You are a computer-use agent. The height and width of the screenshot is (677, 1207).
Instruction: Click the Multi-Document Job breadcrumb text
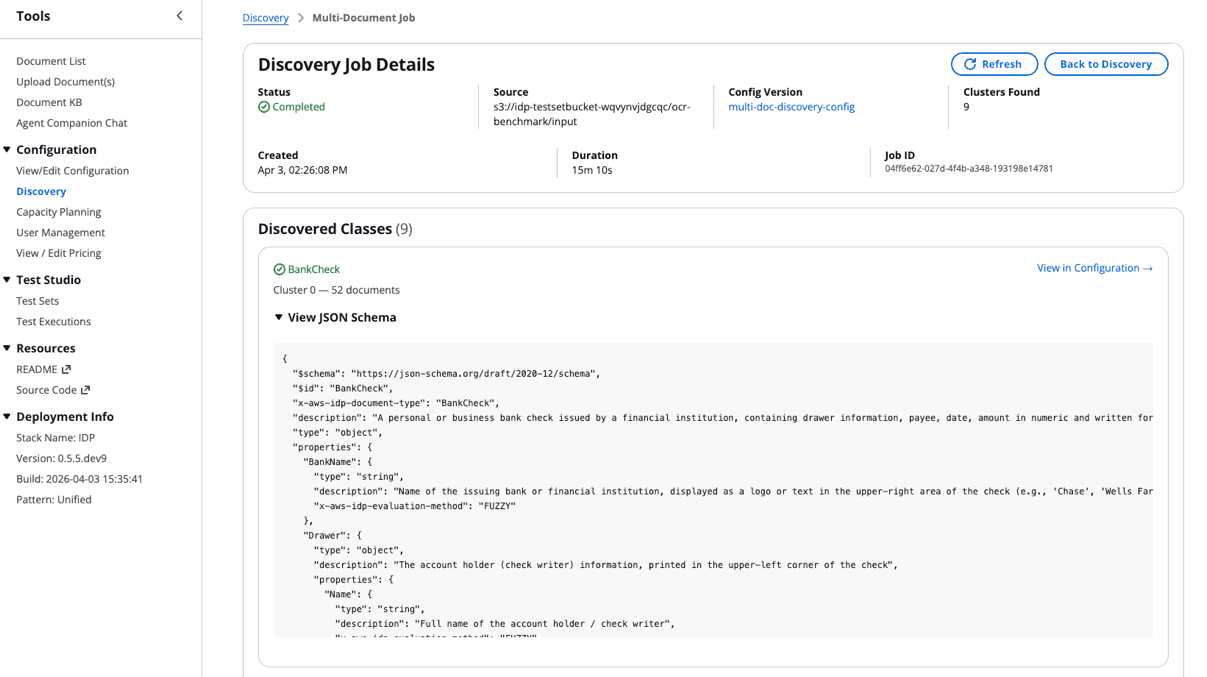pos(363,18)
